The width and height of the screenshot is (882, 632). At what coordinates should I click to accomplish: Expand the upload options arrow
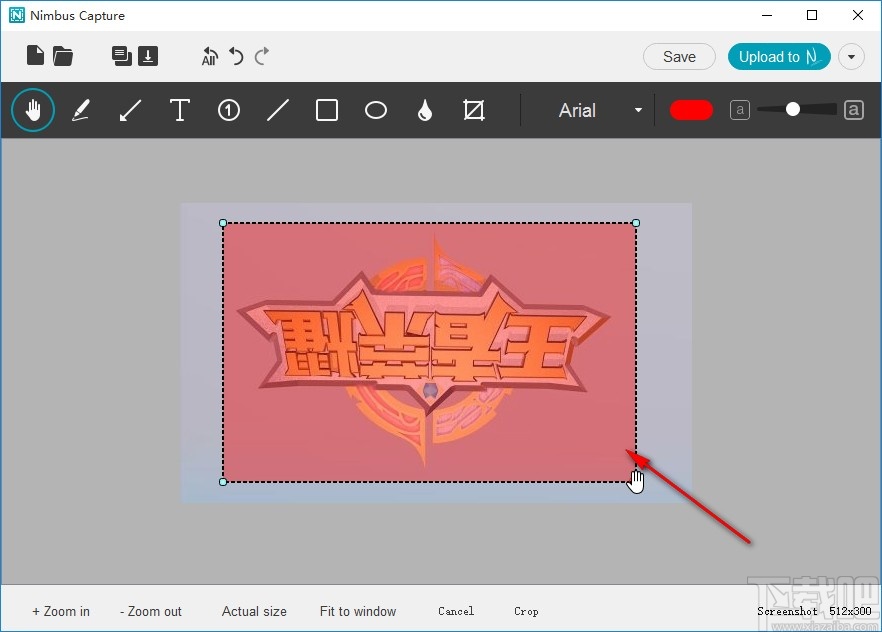[851, 57]
